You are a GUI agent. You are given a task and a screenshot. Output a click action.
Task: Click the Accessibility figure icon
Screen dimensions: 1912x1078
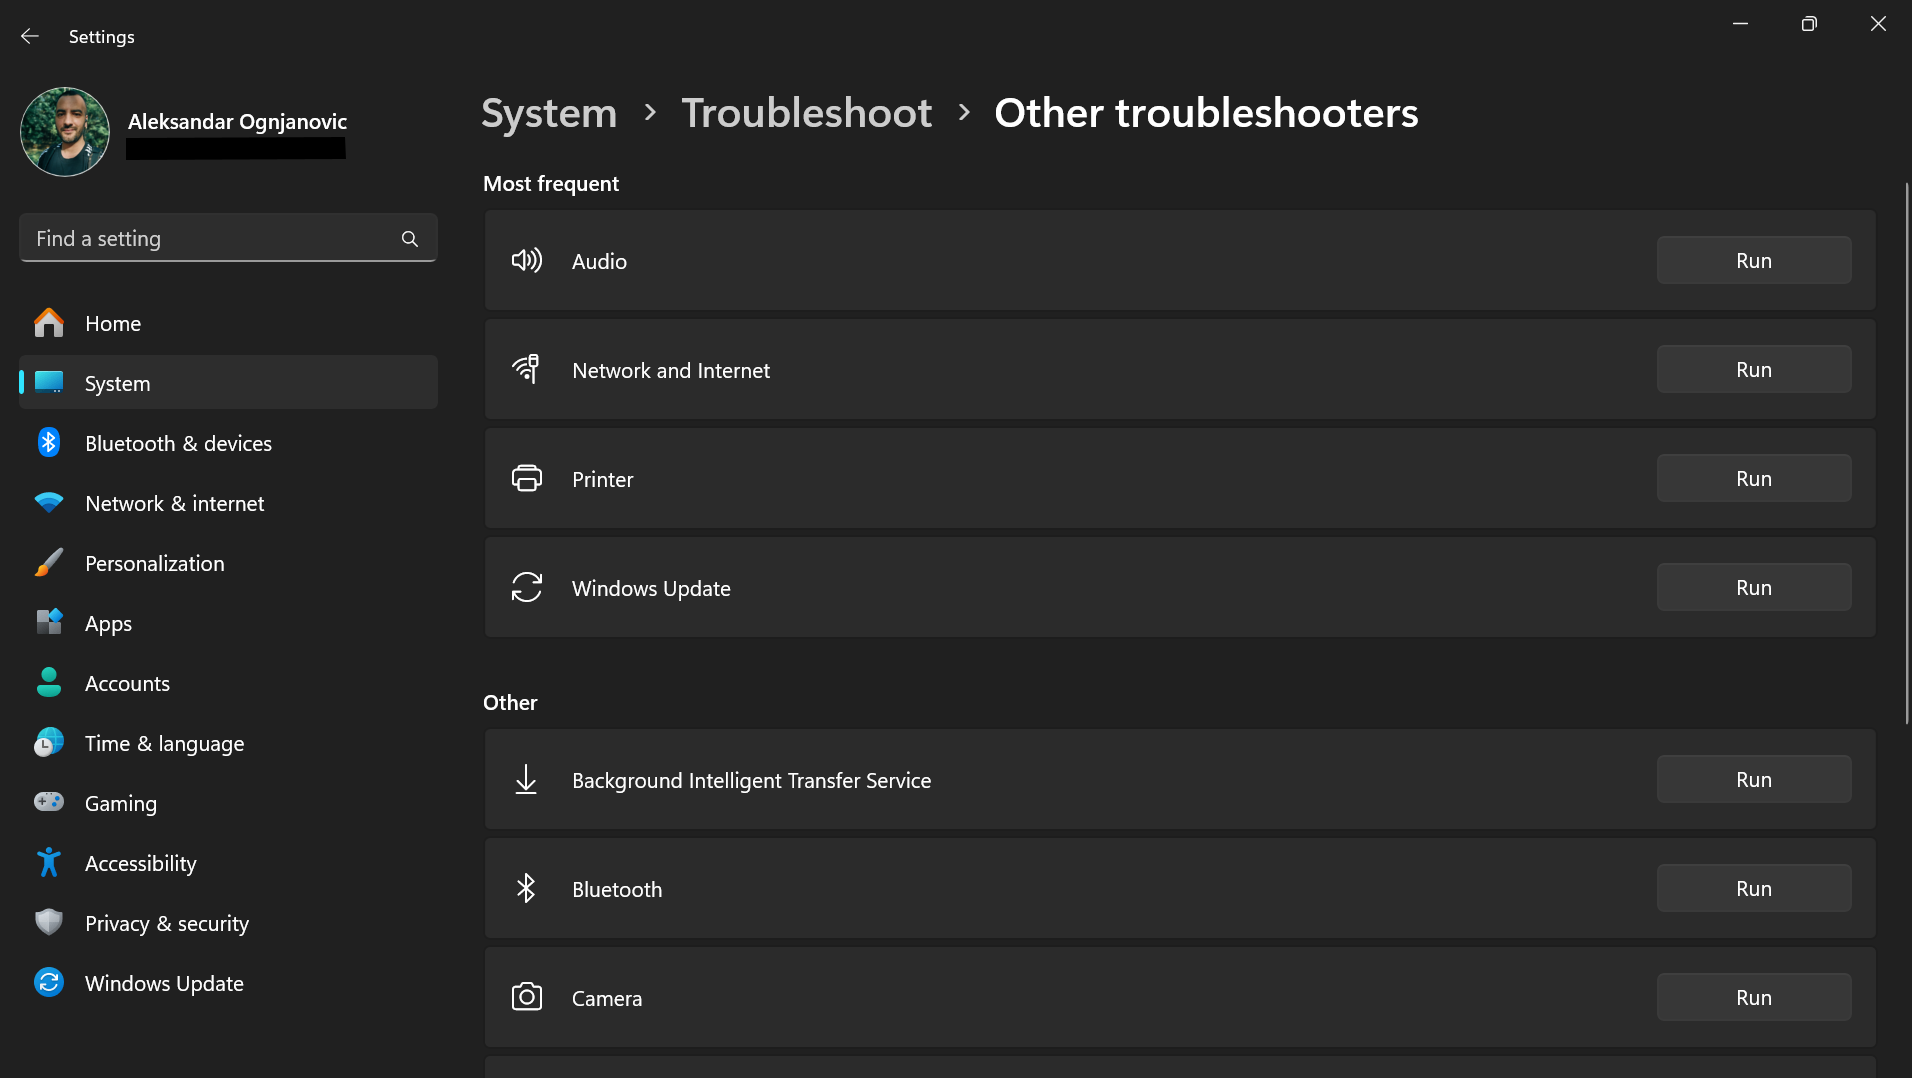click(x=48, y=863)
